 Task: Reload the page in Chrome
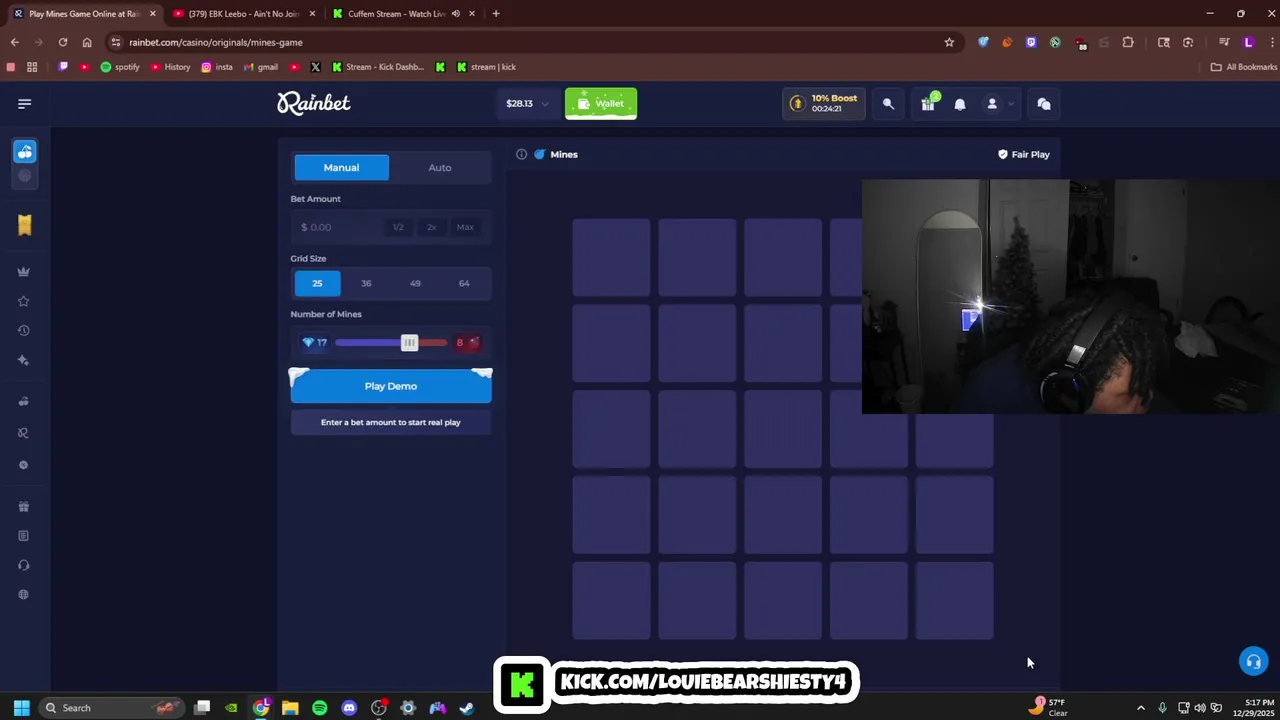coord(63,42)
